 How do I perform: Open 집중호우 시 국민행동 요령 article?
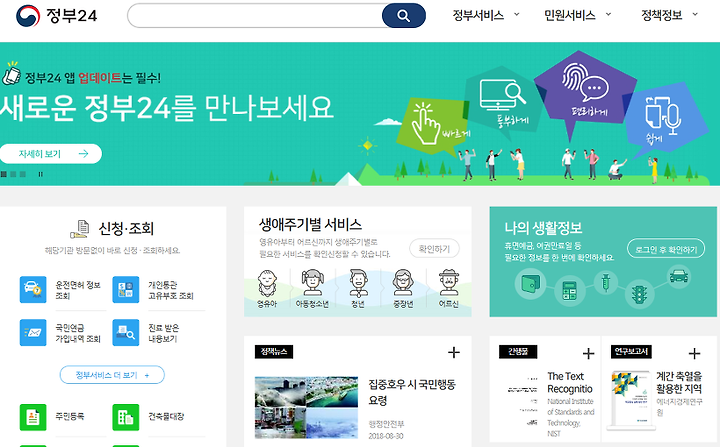click(x=412, y=392)
